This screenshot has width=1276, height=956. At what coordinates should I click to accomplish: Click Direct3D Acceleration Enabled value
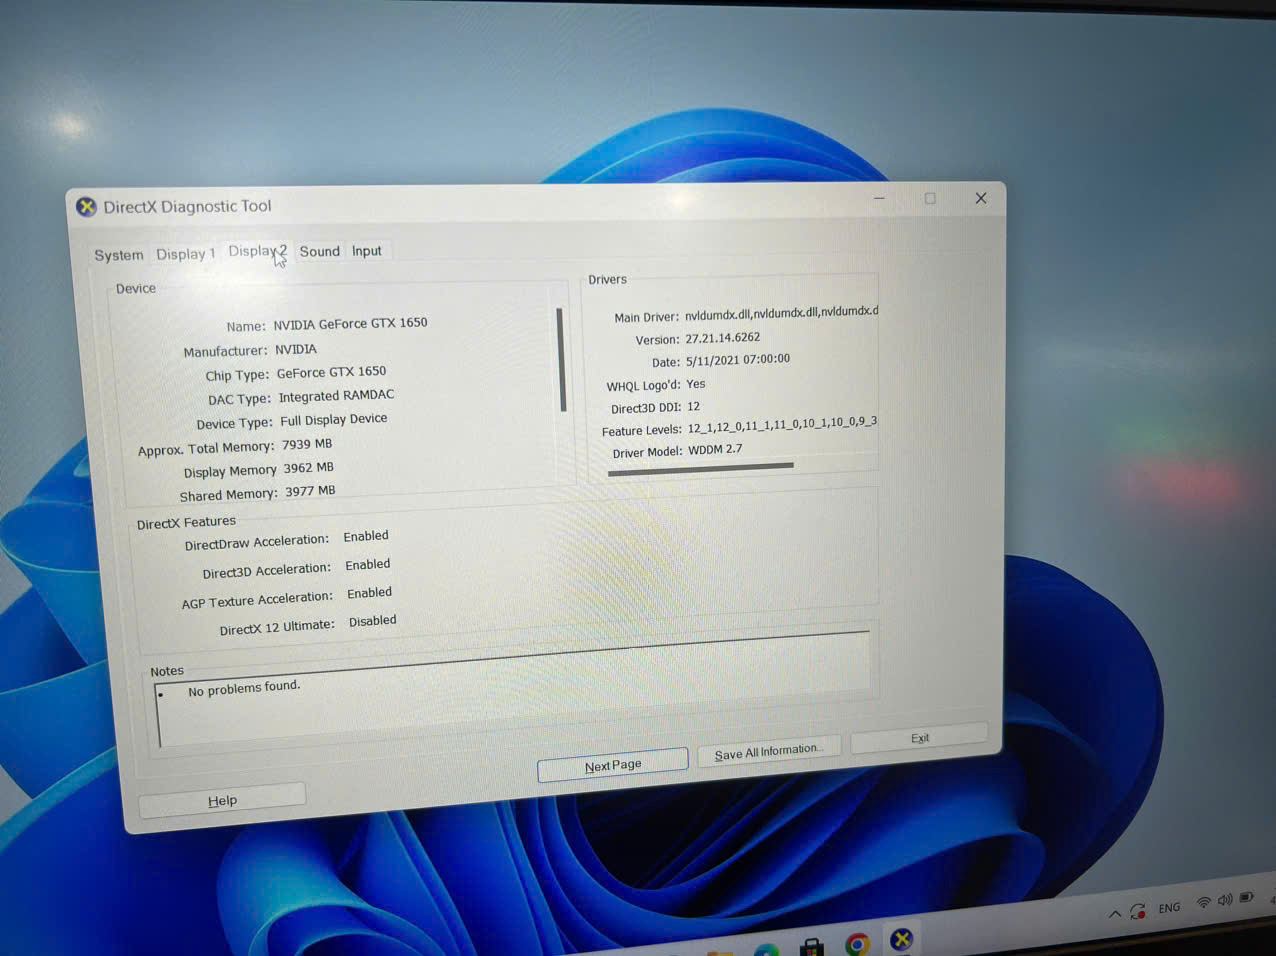[x=368, y=565]
